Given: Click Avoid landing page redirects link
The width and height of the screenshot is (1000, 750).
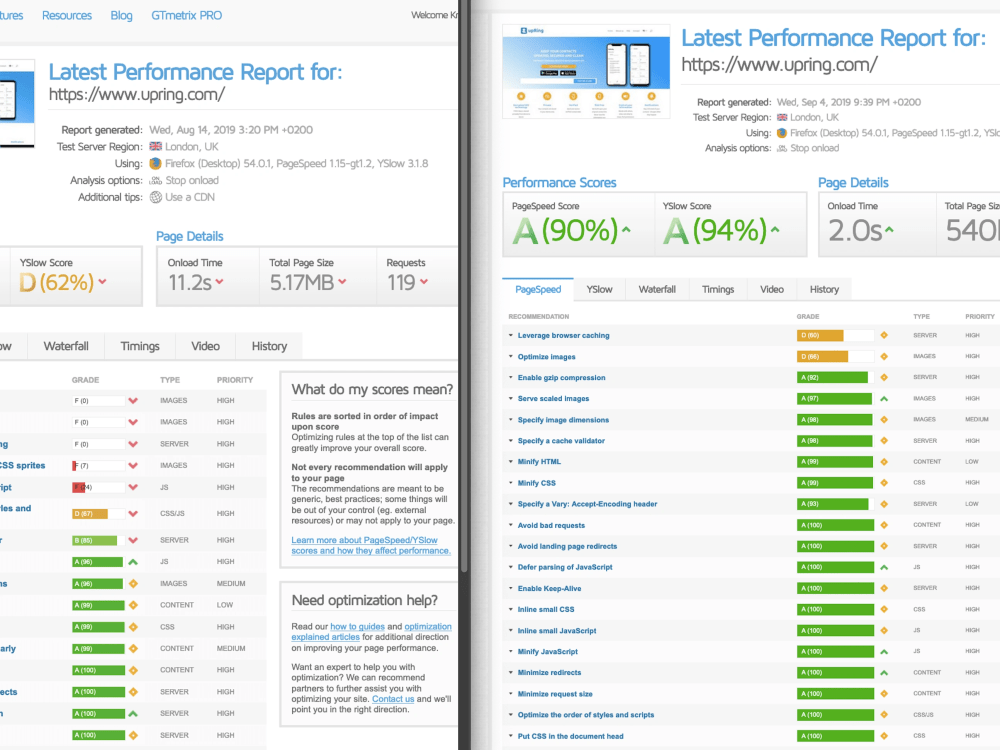Looking at the screenshot, I should 568,547.
